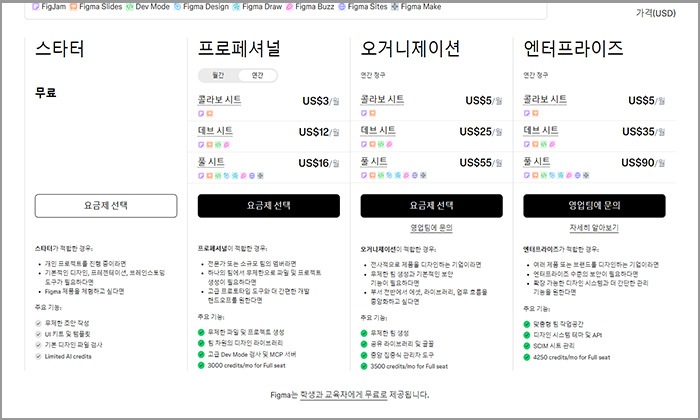700x420 pixels.
Task: Click Figma Sites icon under 엔터프라이즈 풀 시트
Action: coord(578,175)
